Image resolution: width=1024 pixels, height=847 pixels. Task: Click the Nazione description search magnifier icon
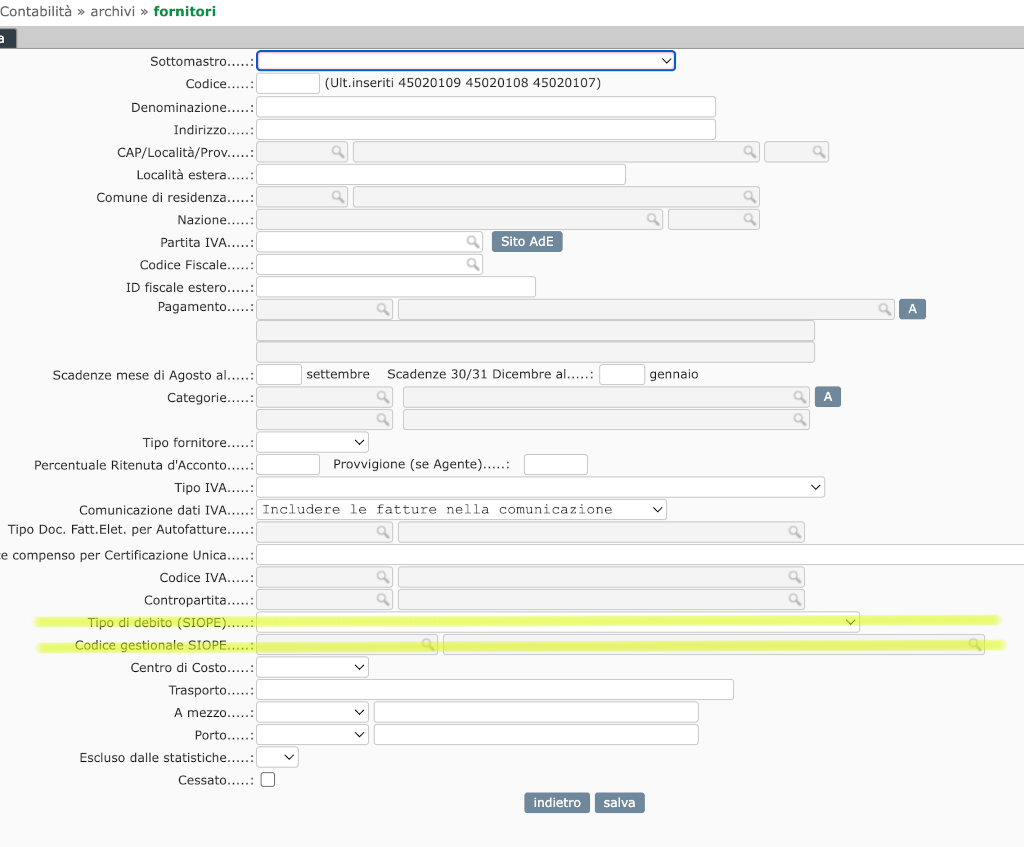[652, 219]
